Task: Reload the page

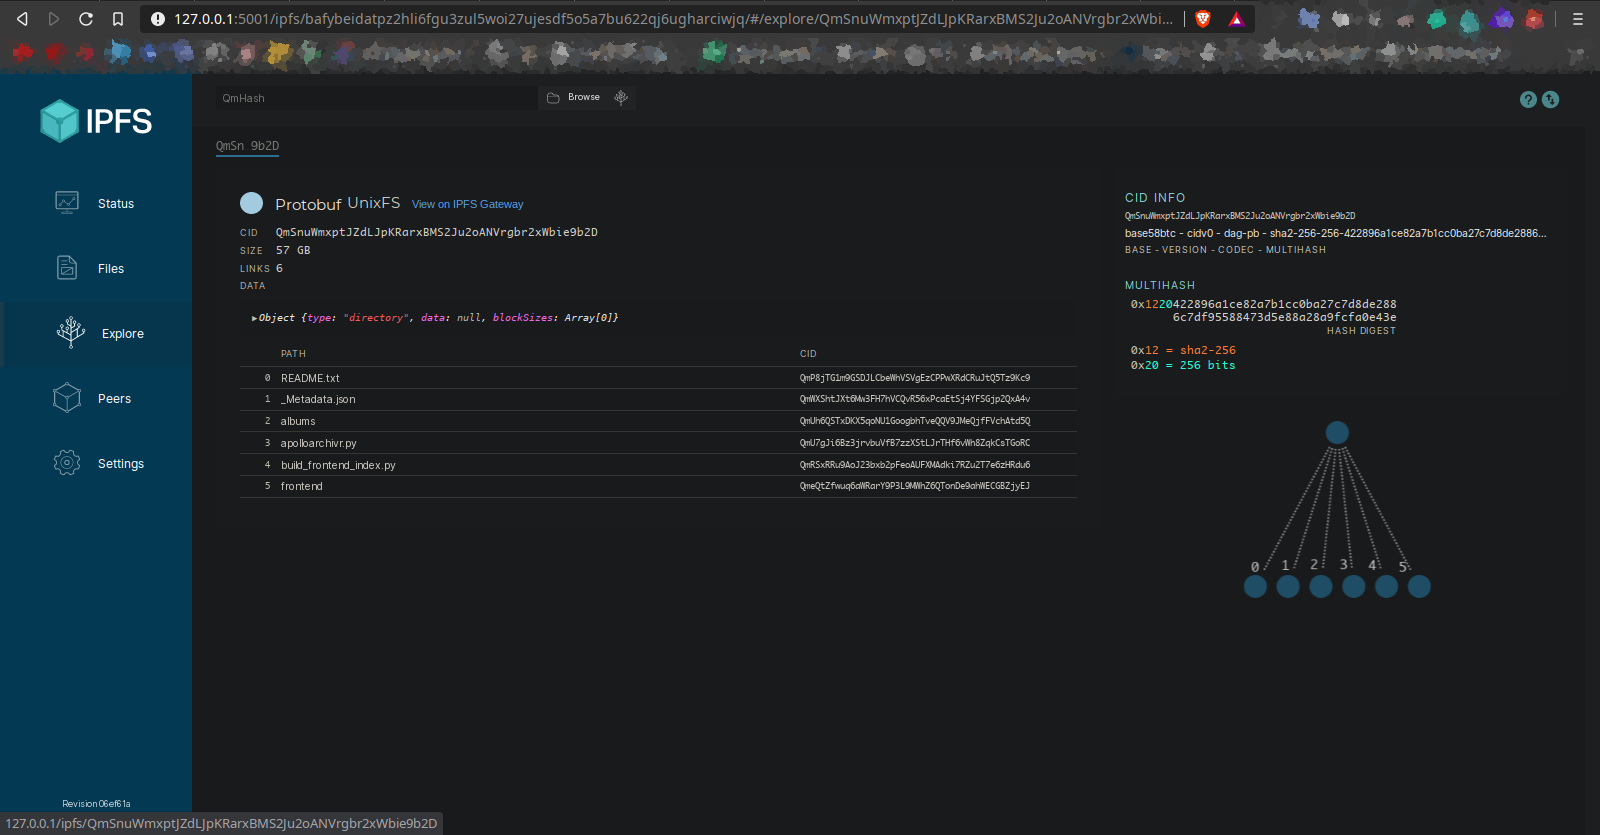Action: point(86,19)
